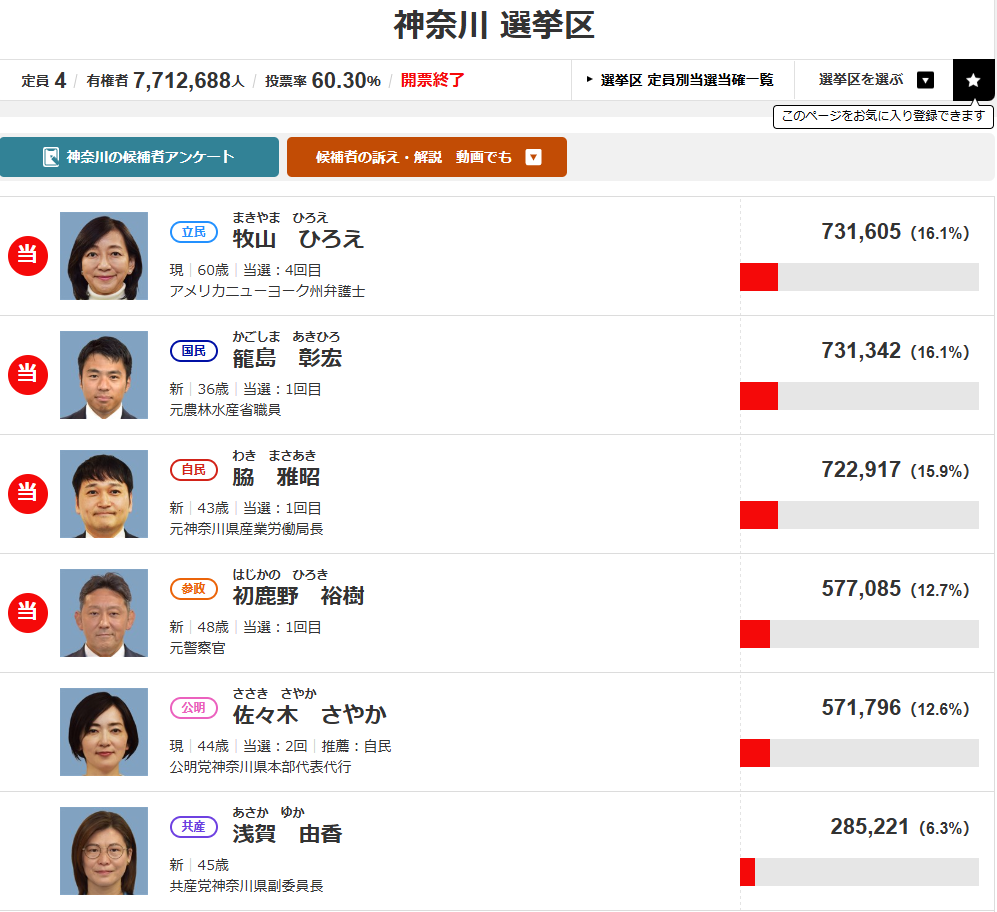Open the 選挙区を選ぶ dropdown

pos(925,80)
